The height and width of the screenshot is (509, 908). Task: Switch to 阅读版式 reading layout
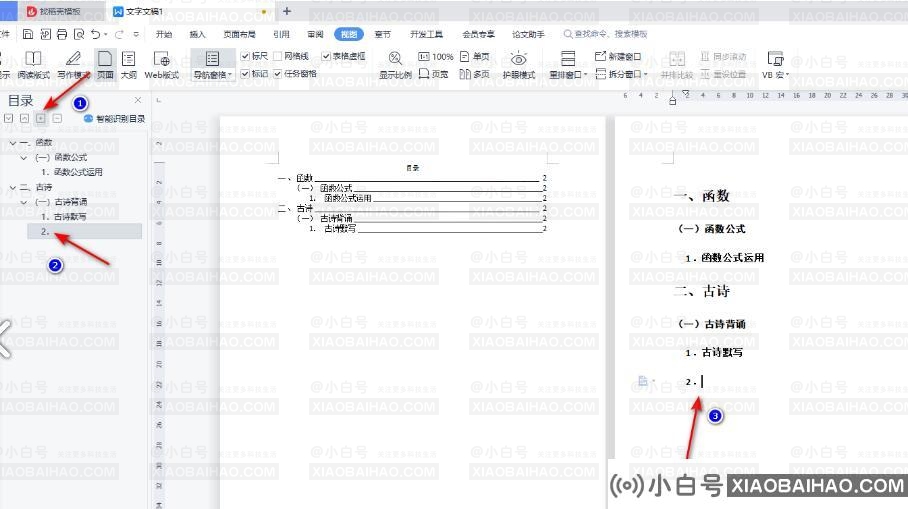(34, 65)
